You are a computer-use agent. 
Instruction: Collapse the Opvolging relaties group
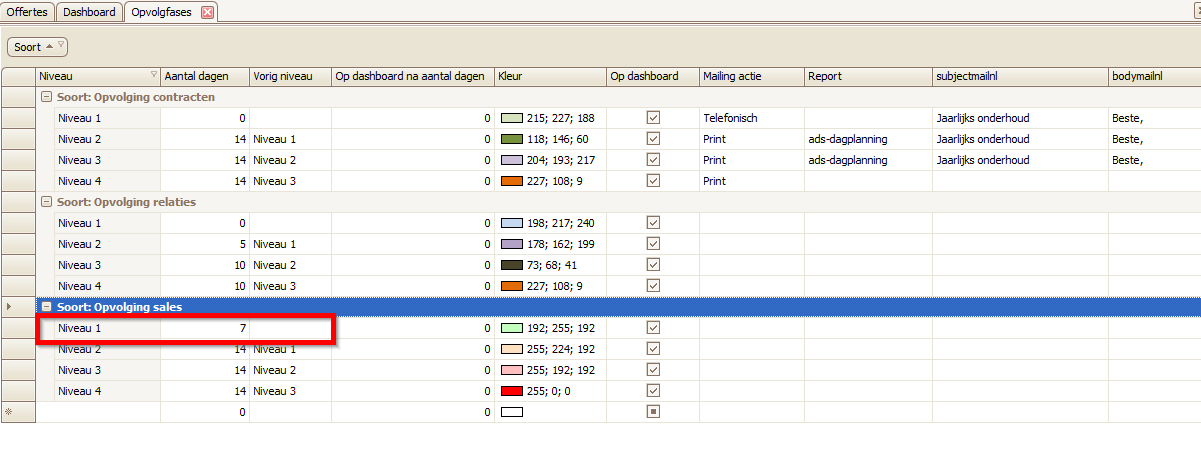46,202
